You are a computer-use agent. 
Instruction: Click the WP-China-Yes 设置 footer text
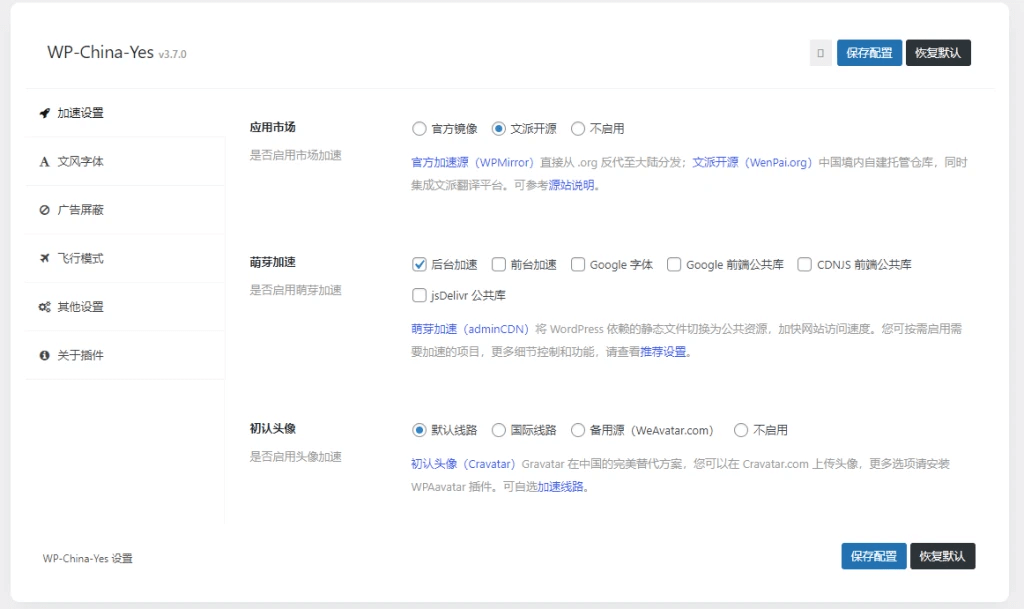pyautogui.click(x=88, y=559)
